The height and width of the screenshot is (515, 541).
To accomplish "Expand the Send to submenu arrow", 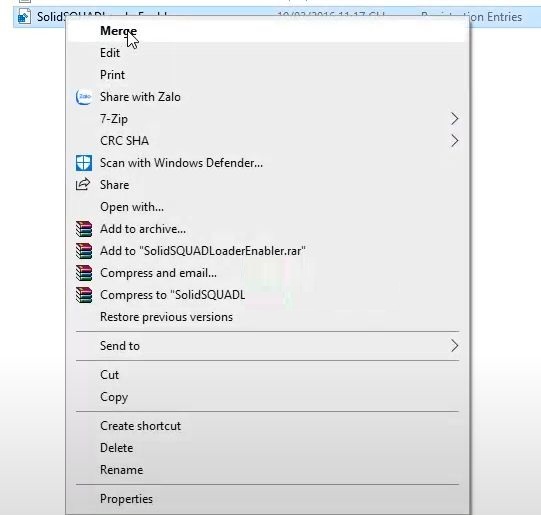I will tap(454, 346).
